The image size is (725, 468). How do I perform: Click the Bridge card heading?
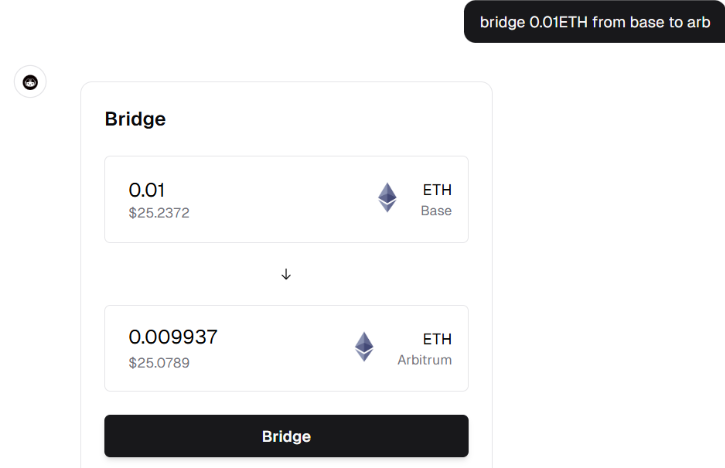tap(135, 119)
